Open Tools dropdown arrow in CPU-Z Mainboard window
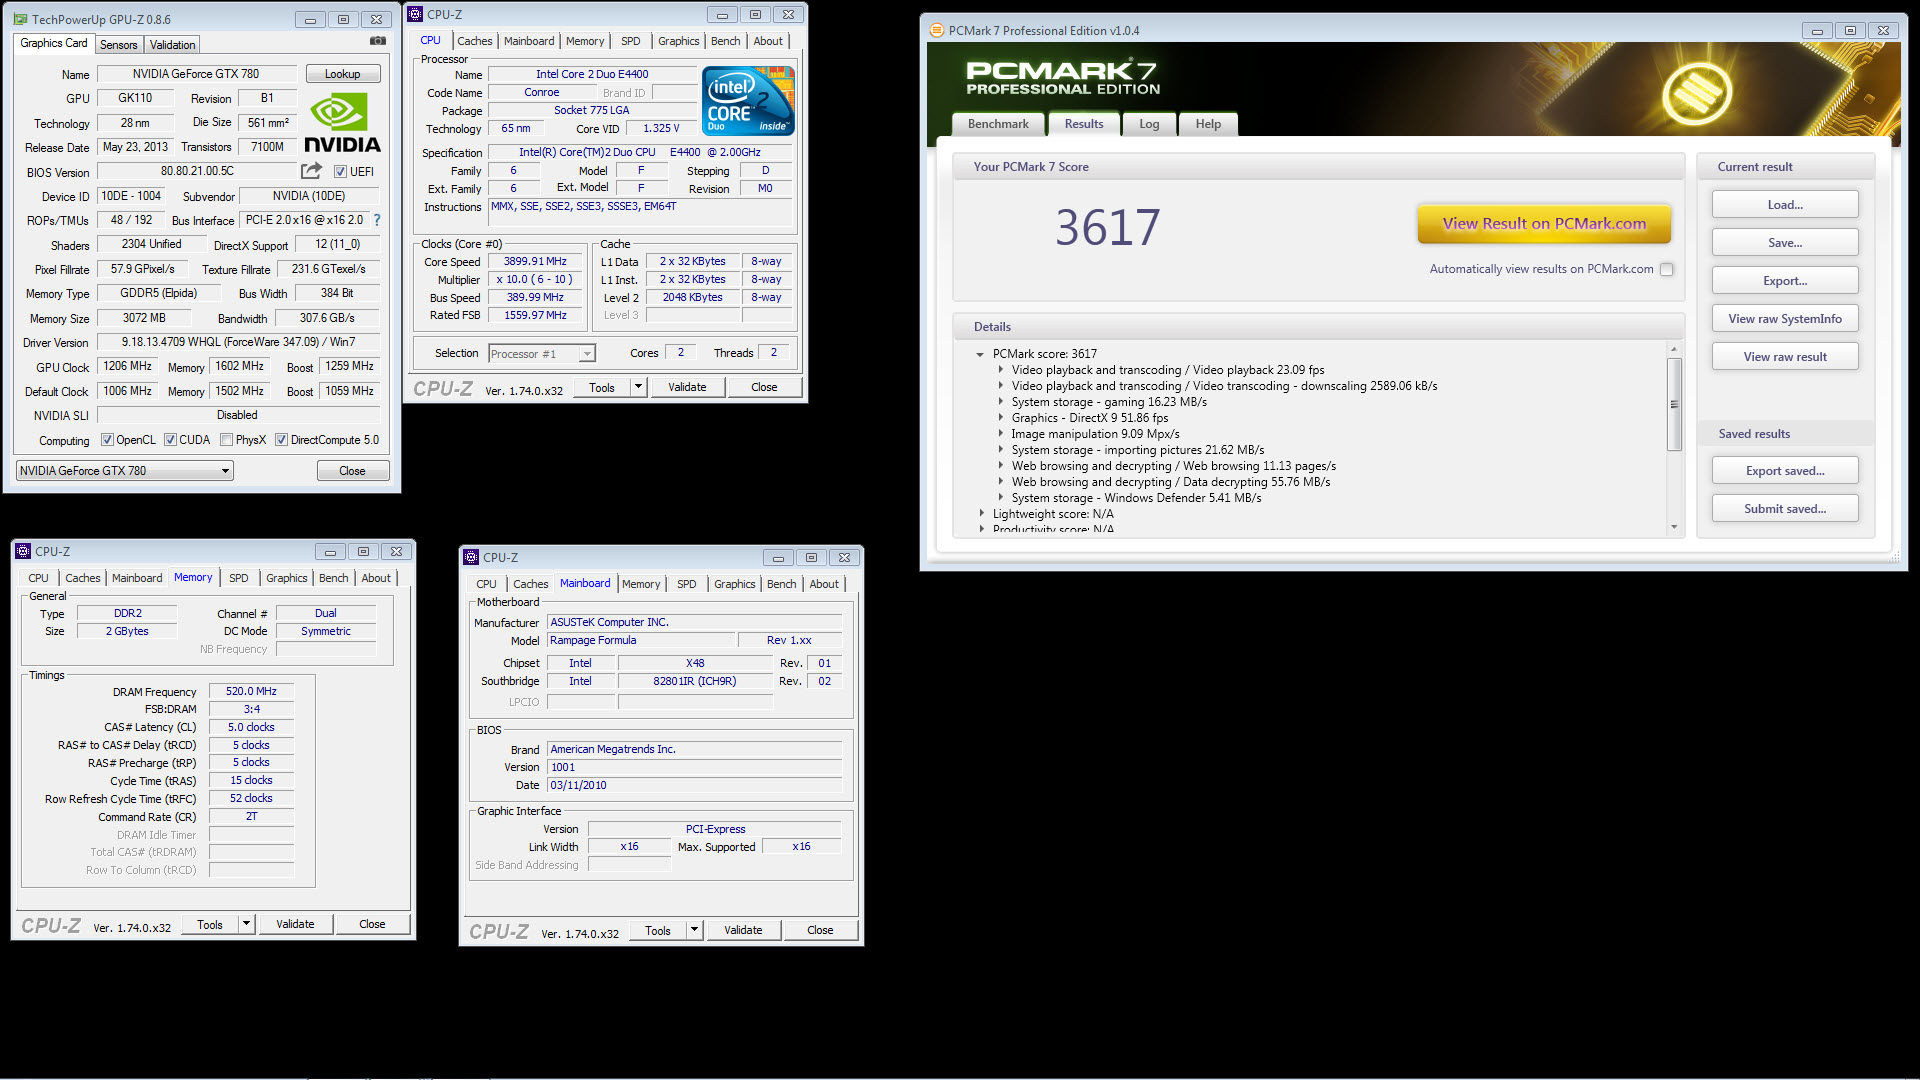 coord(694,931)
